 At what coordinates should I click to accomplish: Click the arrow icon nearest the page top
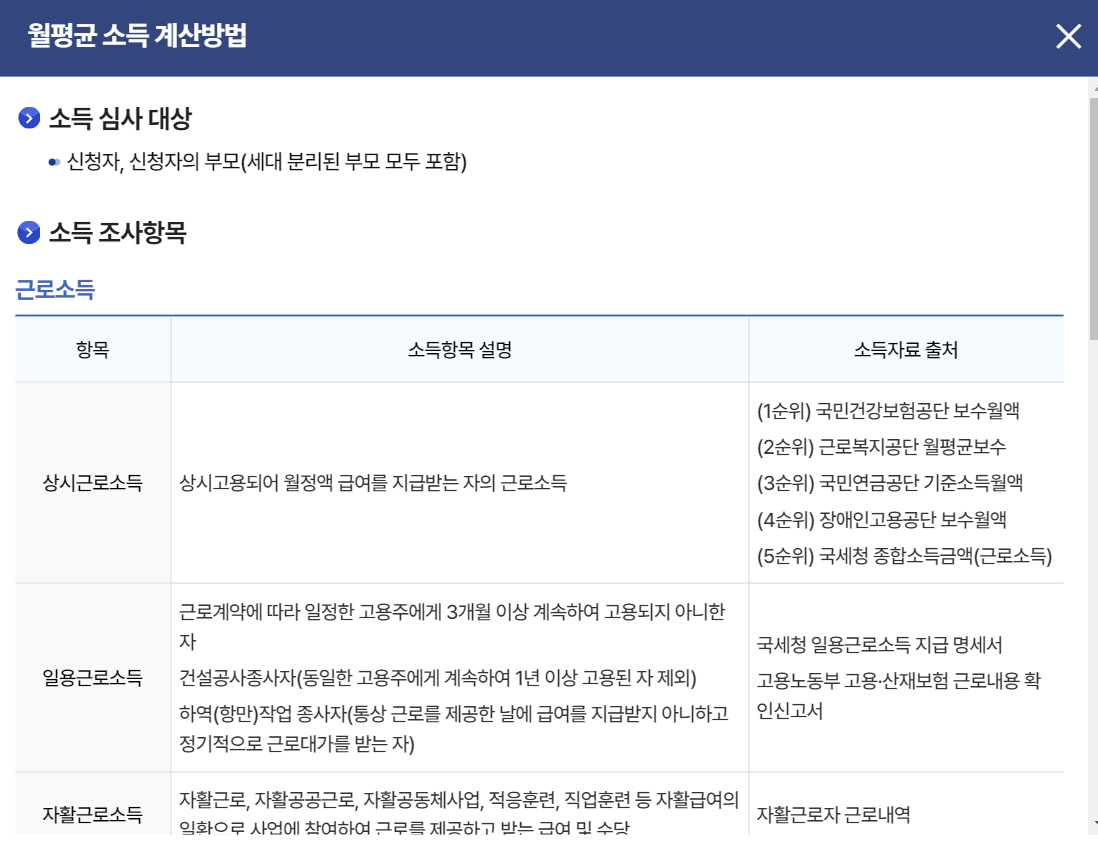(27, 118)
